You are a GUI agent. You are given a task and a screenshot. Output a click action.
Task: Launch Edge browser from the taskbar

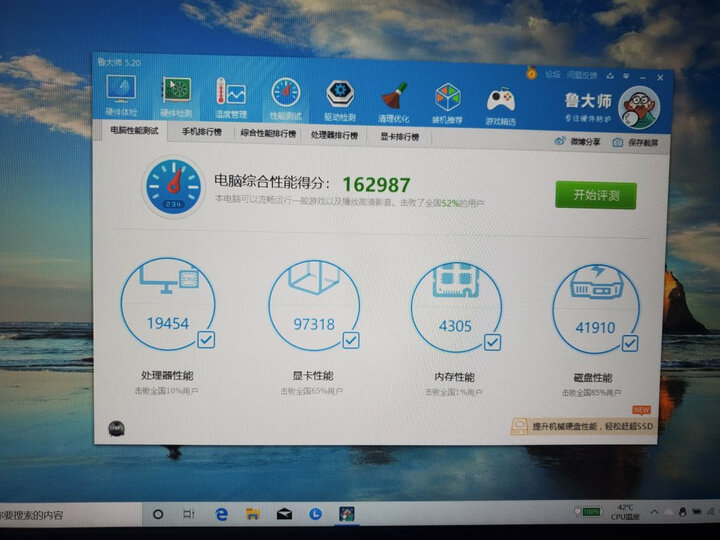click(x=221, y=514)
